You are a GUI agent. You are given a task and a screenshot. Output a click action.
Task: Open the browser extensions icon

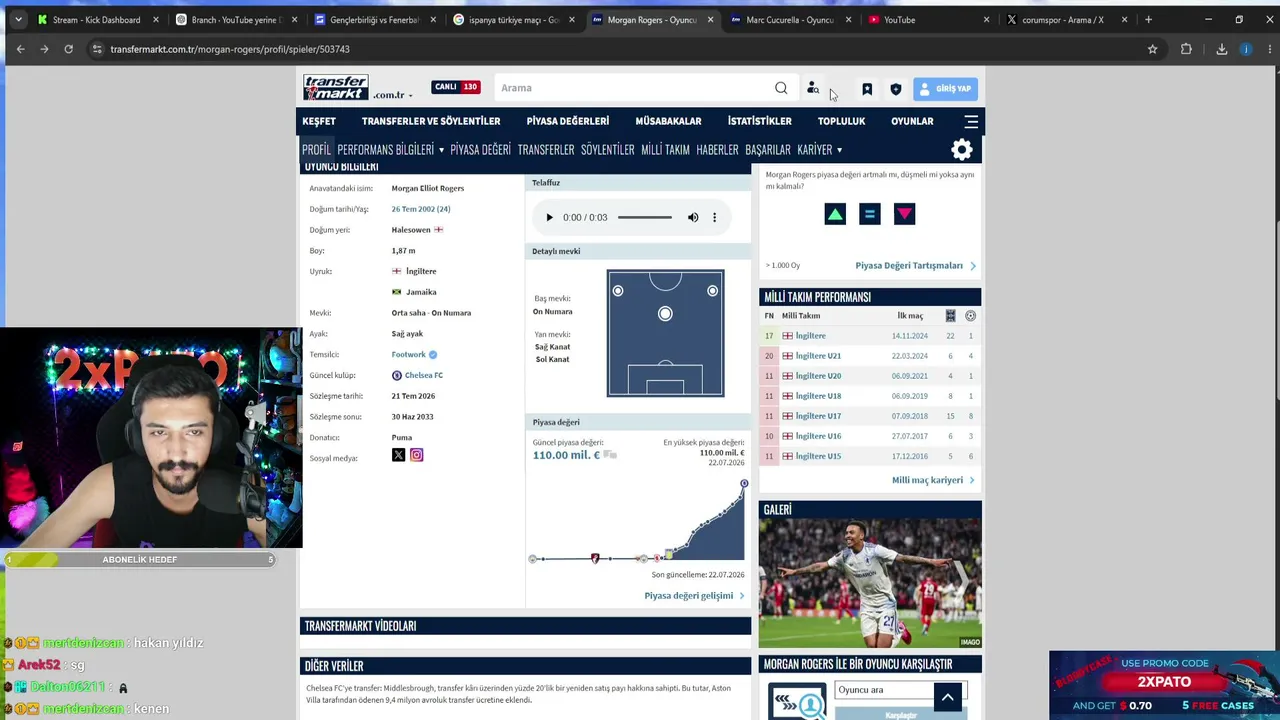pos(1186,49)
